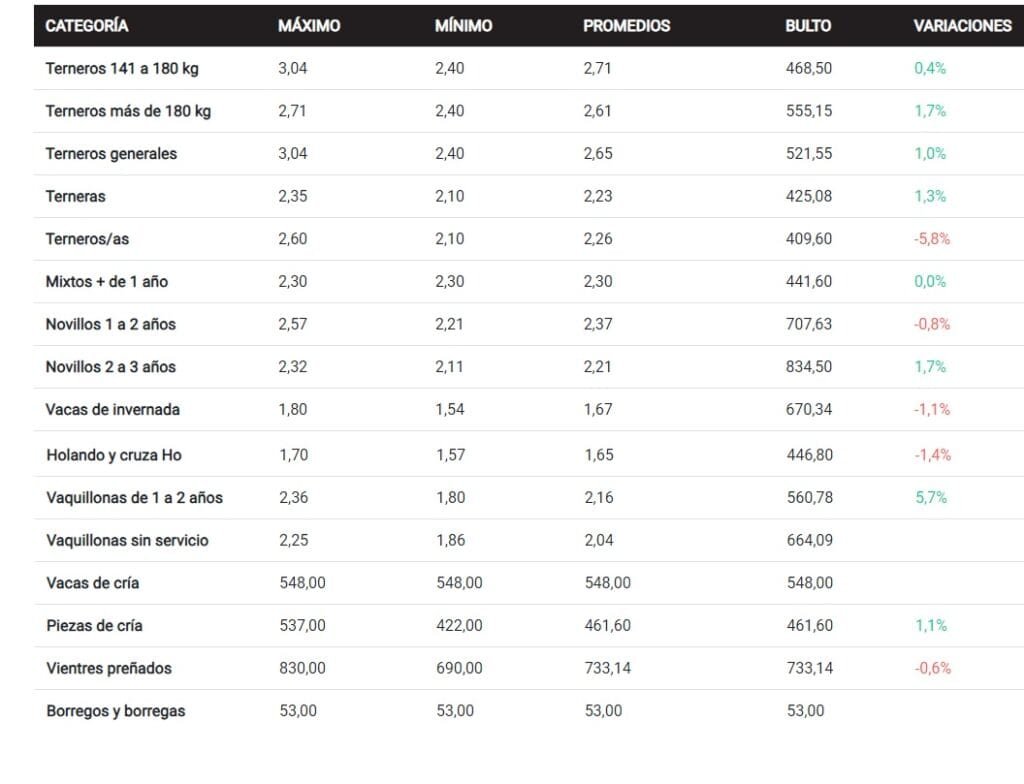This screenshot has height=784, width=1024.
Task: Select the 834,50 bulto value
Action: point(808,367)
